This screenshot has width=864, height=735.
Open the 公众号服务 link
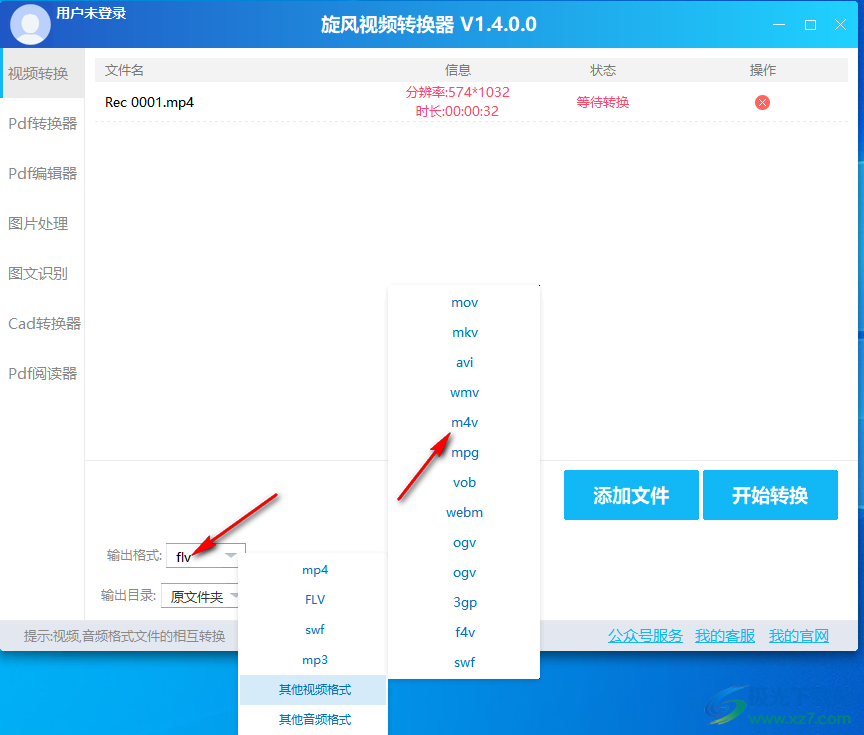pyautogui.click(x=645, y=635)
